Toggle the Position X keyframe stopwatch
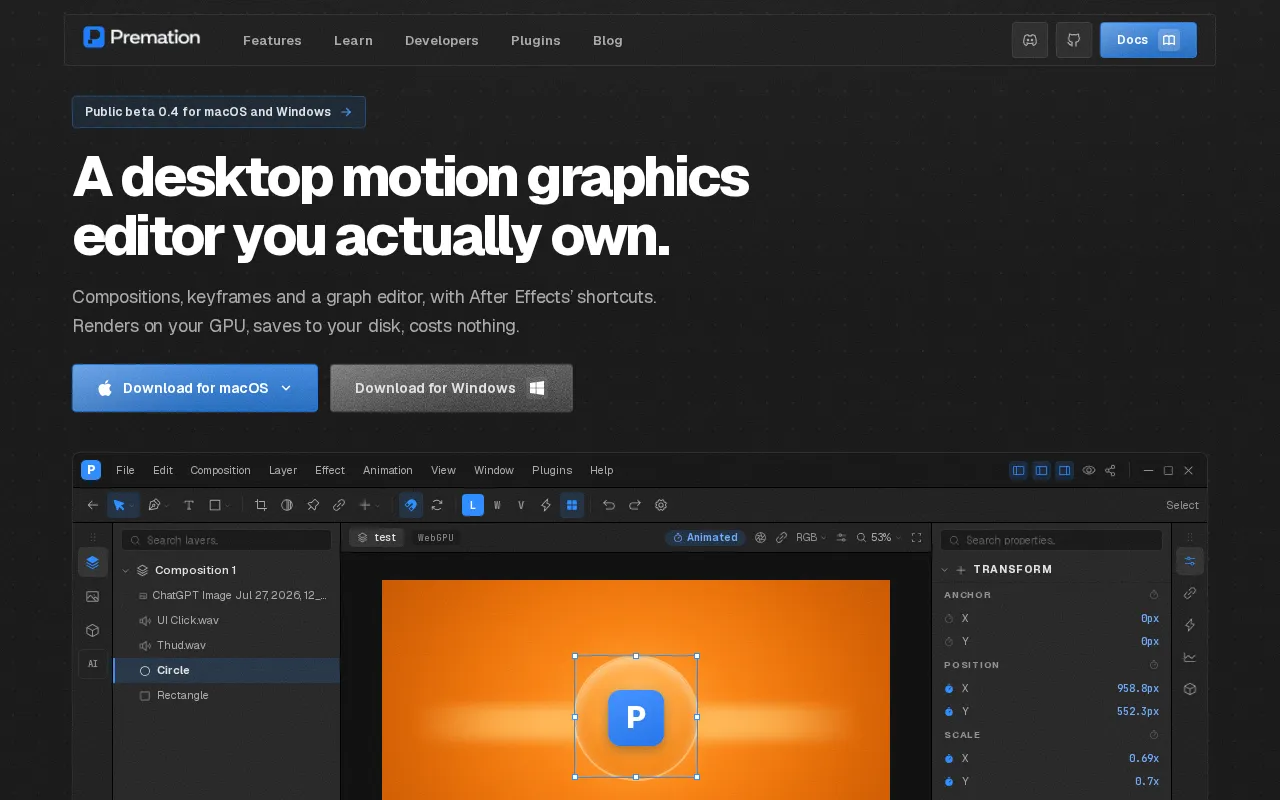 pos(949,688)
